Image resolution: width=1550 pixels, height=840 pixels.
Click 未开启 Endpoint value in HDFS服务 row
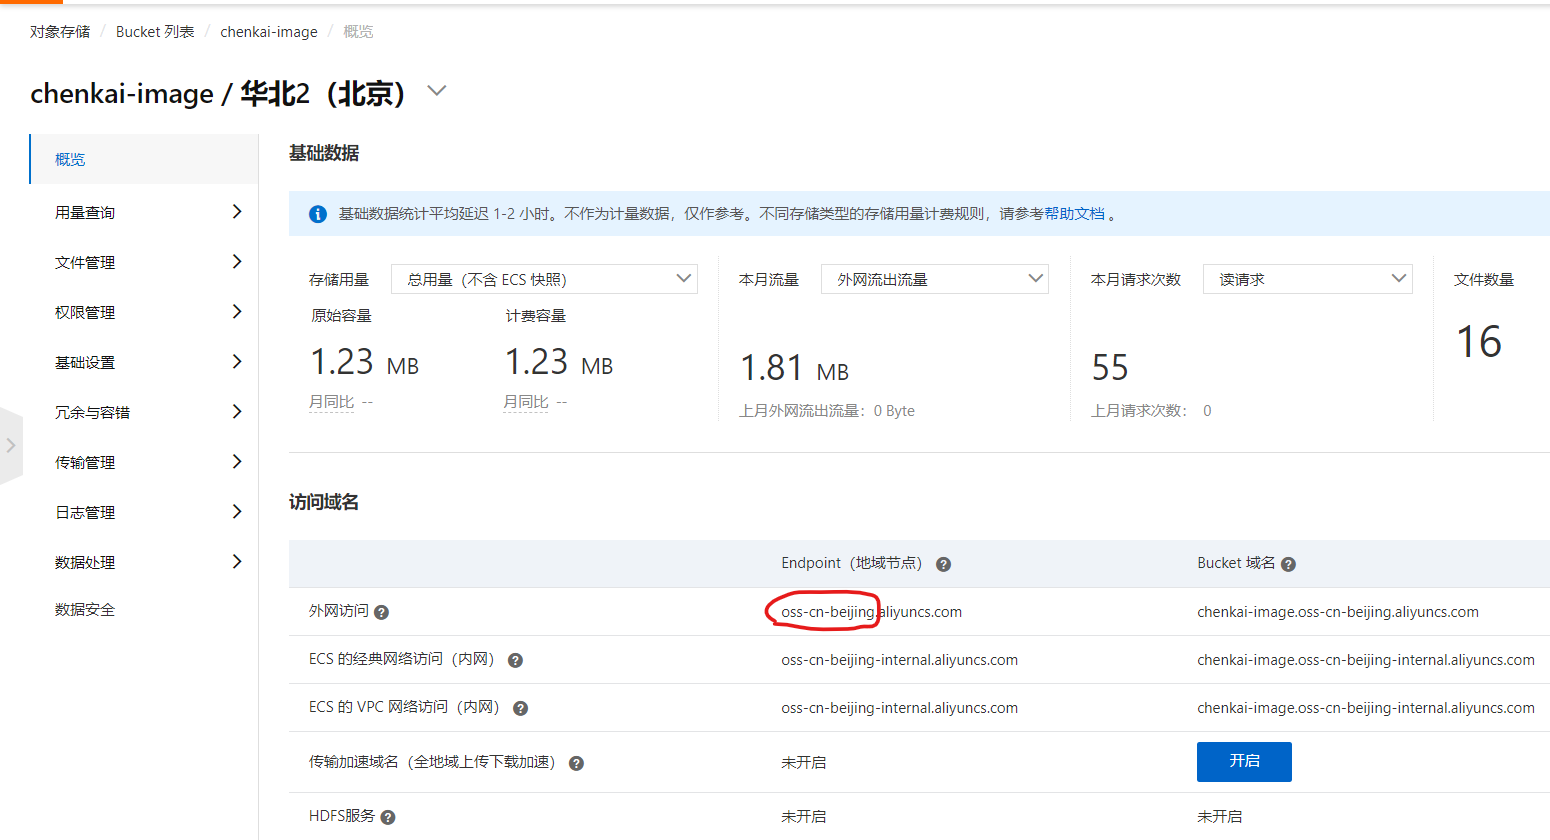pyautogui.click(x=803, y=817)
